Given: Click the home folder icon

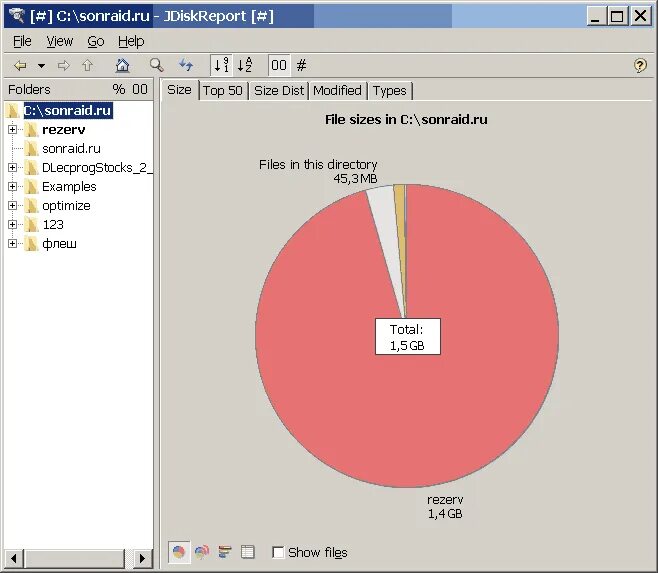Looking at the screenshot, I should pyautogui.click(x=122, y=65).
